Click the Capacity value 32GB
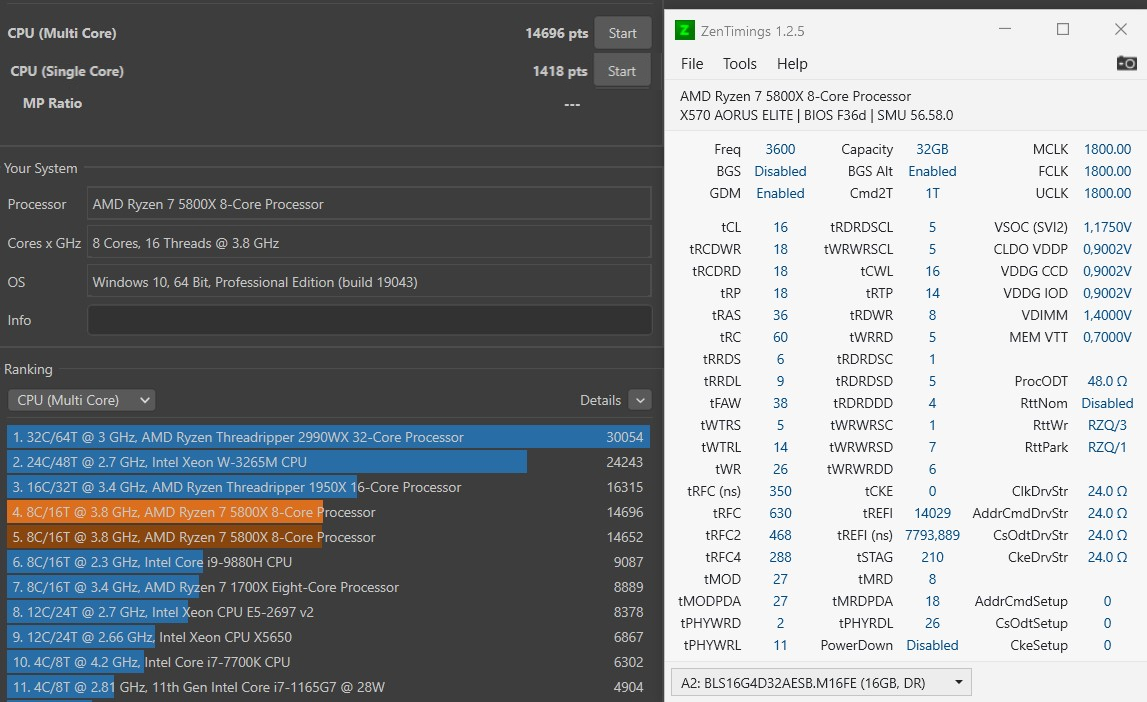Viewport: 1147px width, 702px height. [932, 149]
